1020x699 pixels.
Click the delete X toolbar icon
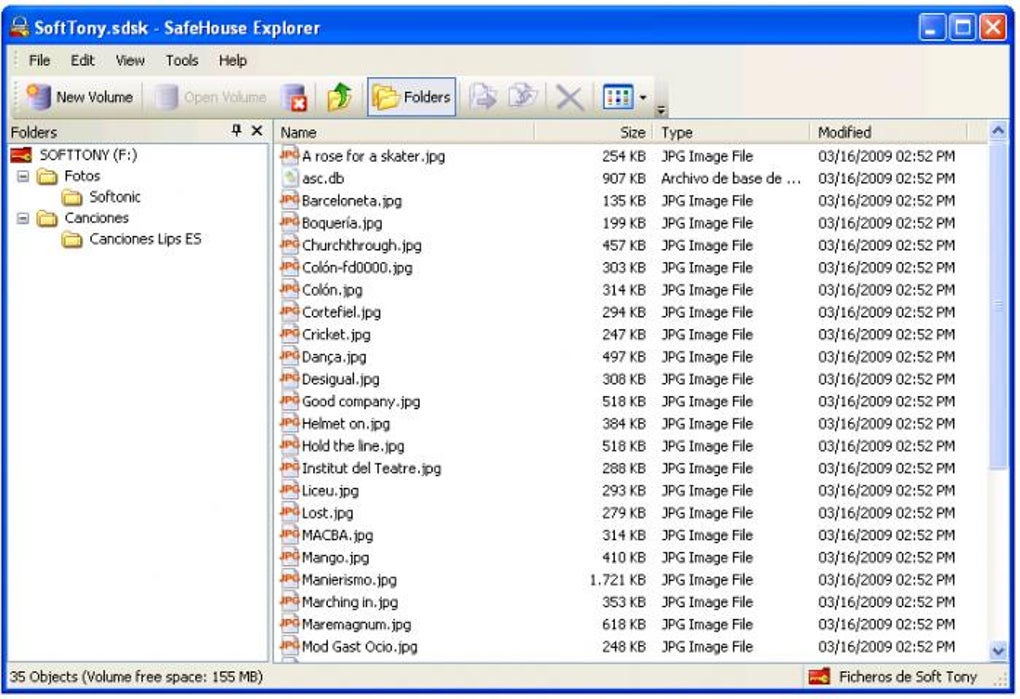tap(569, 98)
